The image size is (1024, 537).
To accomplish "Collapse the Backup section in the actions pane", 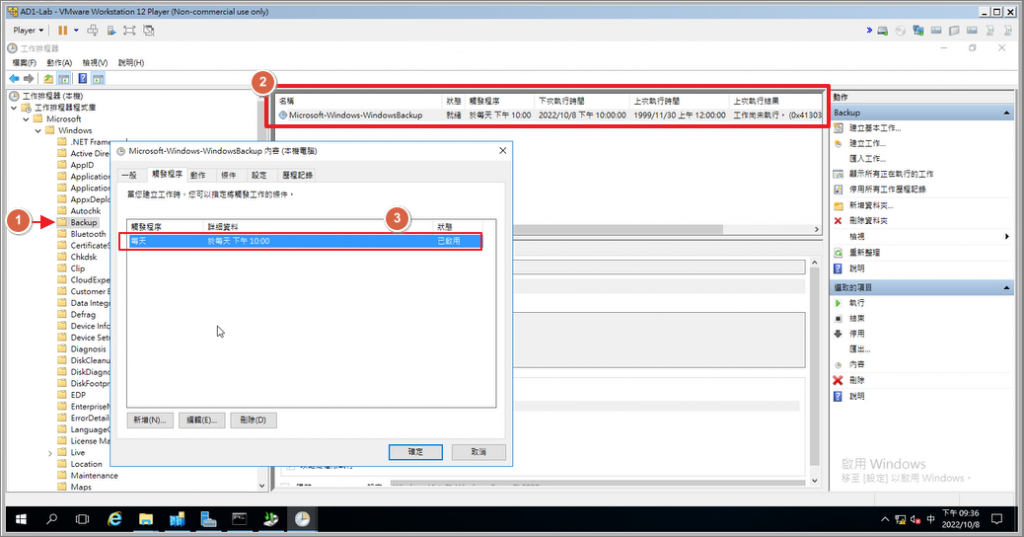I will coord(1006,113).
